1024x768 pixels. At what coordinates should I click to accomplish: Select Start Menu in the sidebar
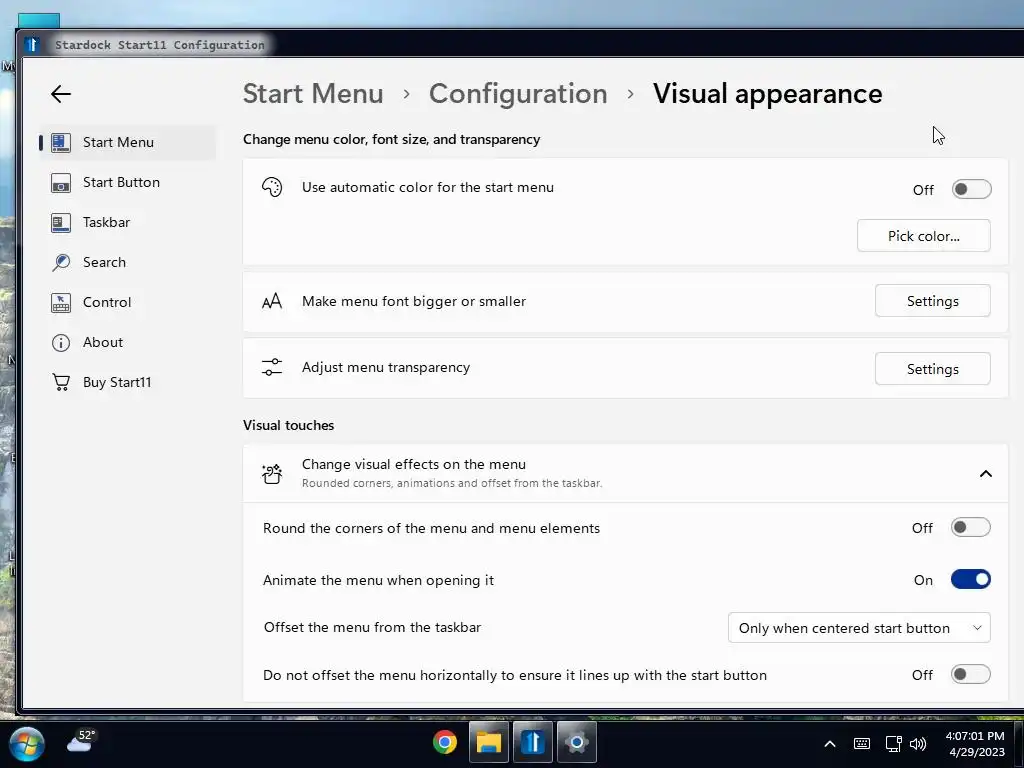point(127,142)
